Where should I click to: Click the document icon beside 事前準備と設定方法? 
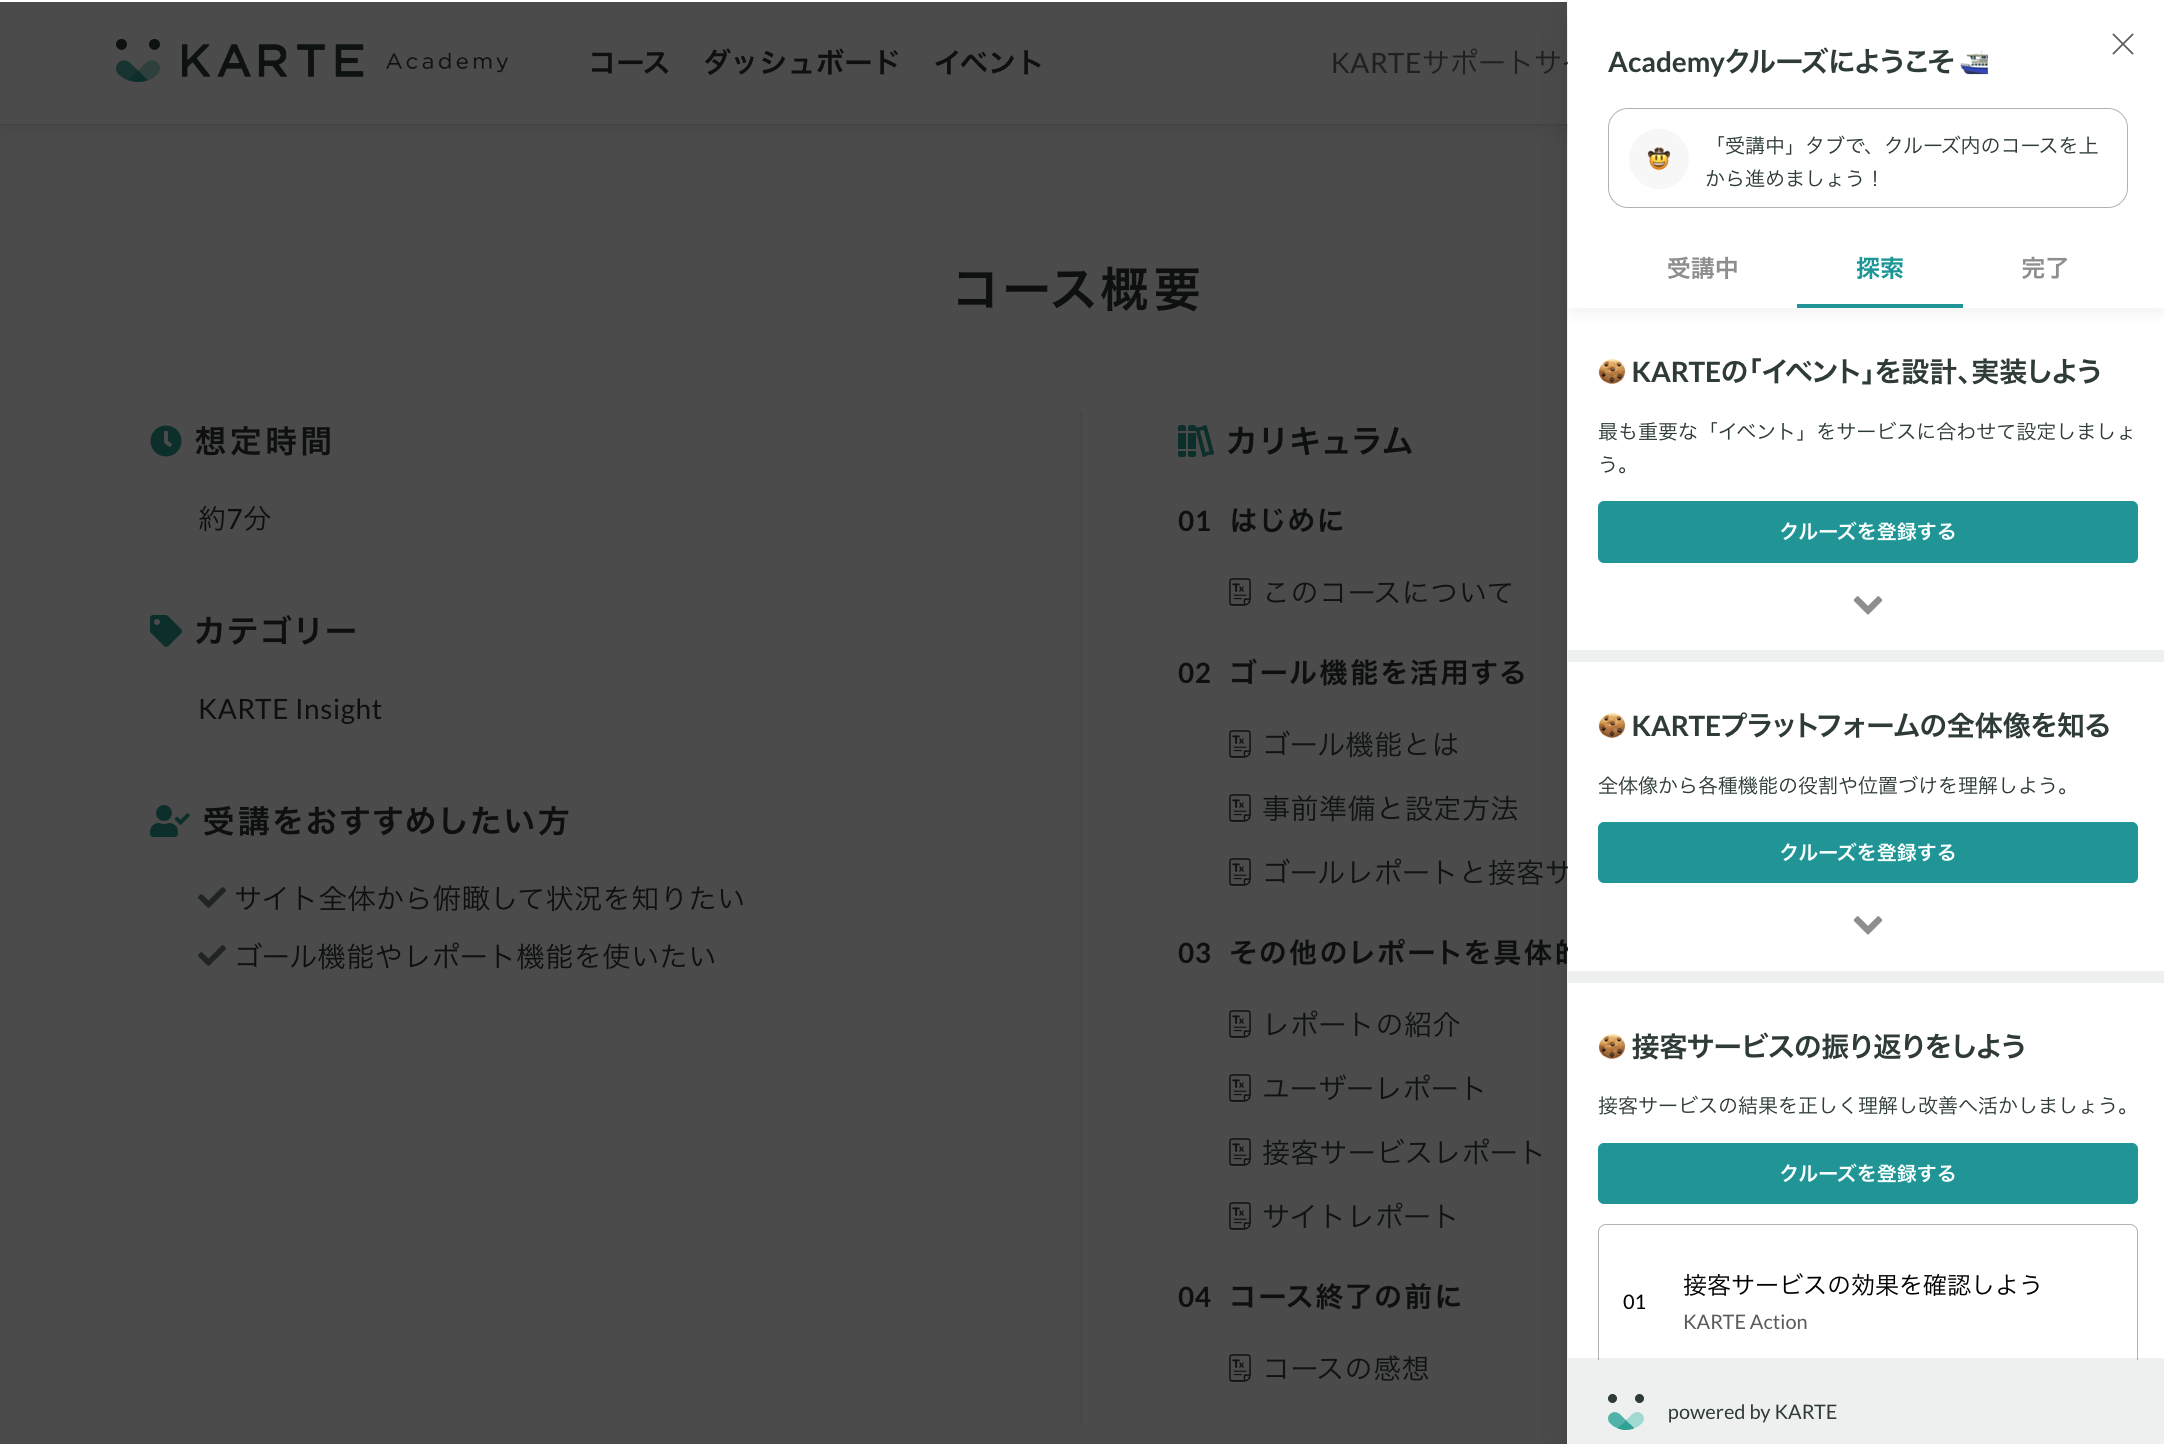click(1240, 808)
